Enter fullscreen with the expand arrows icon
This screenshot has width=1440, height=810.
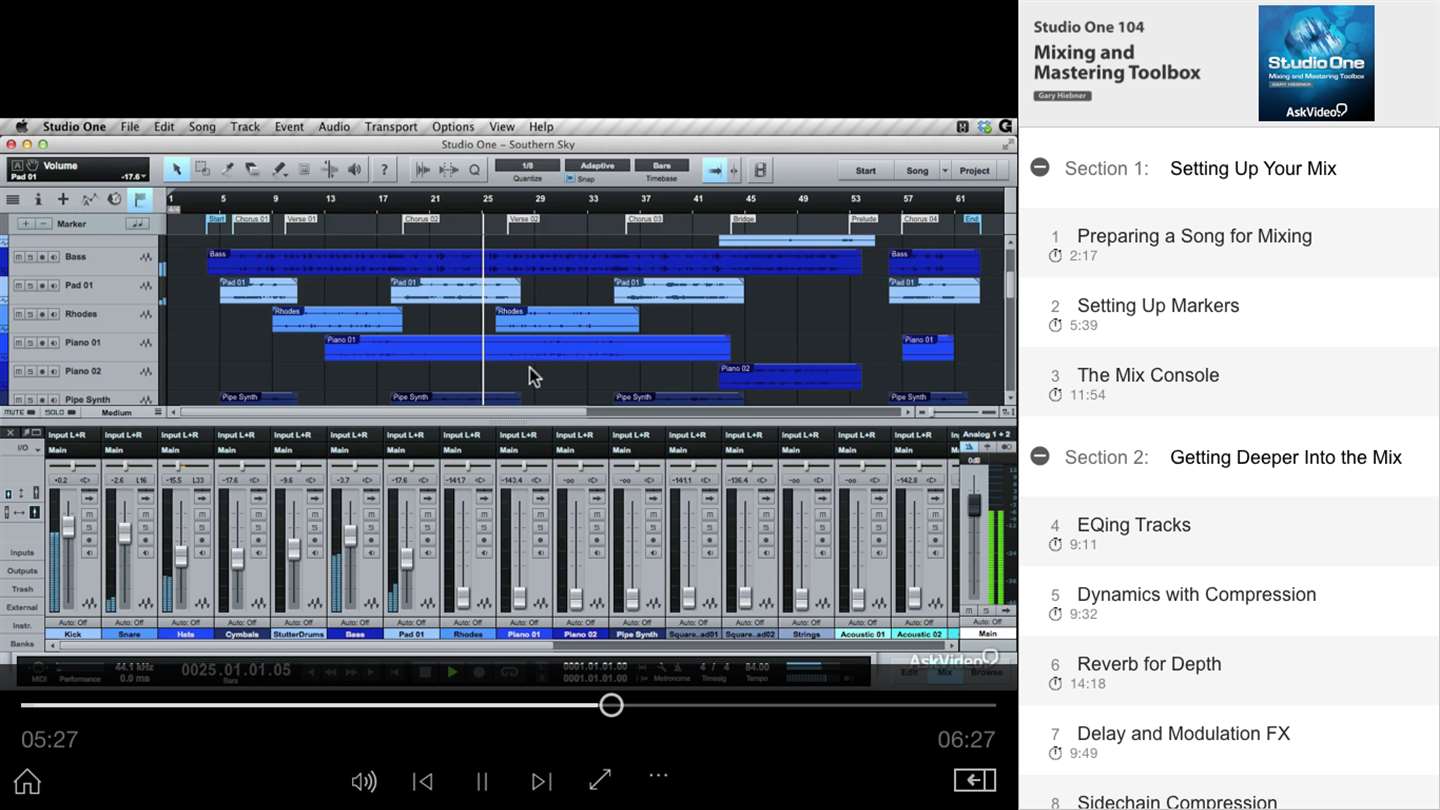(x=600, y=780)
